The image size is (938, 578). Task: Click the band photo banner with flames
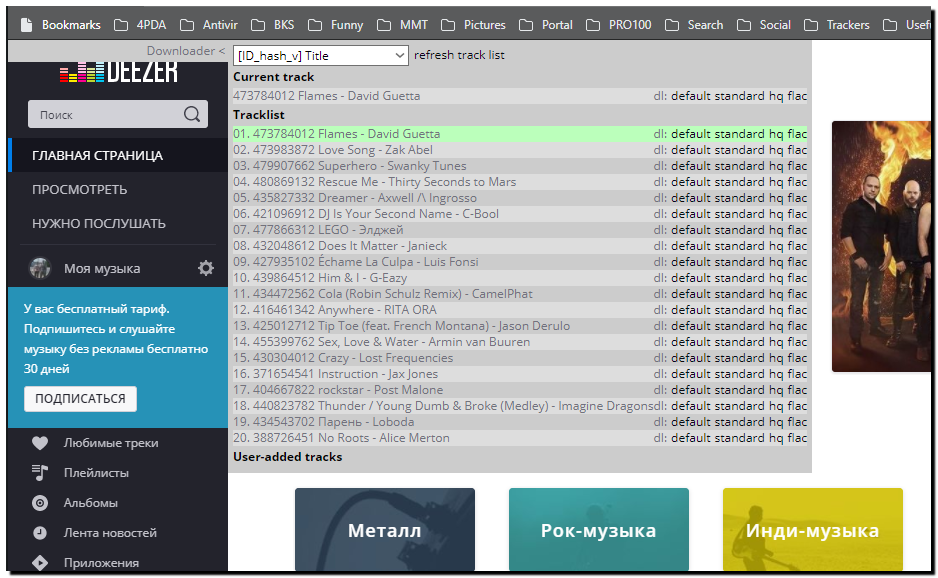coord(881,247)
